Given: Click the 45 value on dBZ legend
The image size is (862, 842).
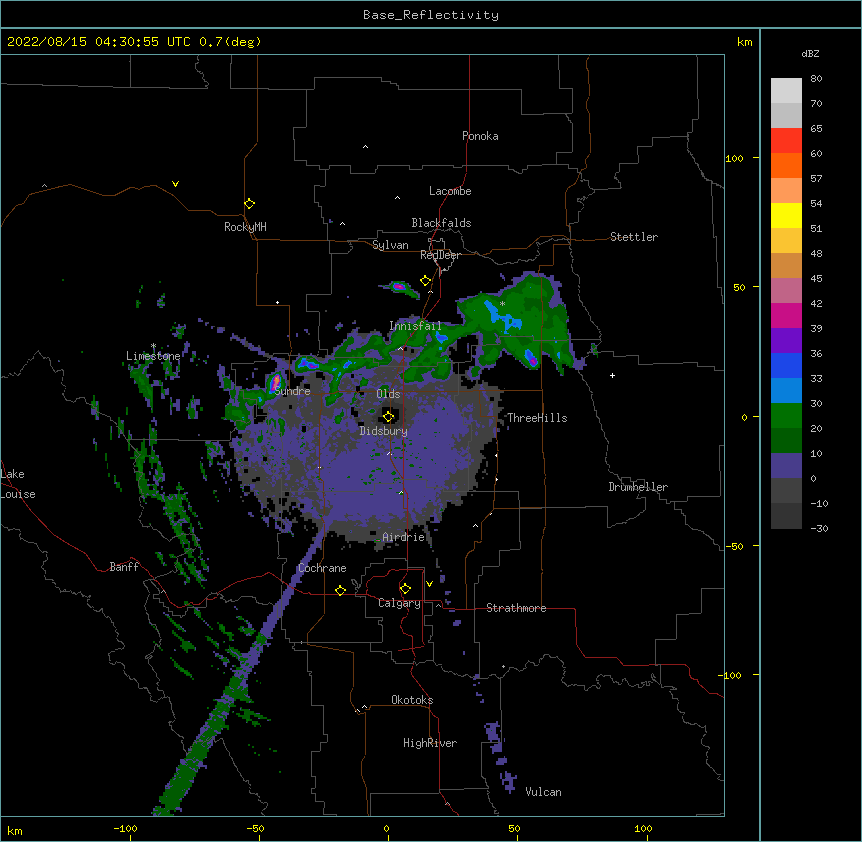Looking at the screenshot, I should click(x=816, y=279).
